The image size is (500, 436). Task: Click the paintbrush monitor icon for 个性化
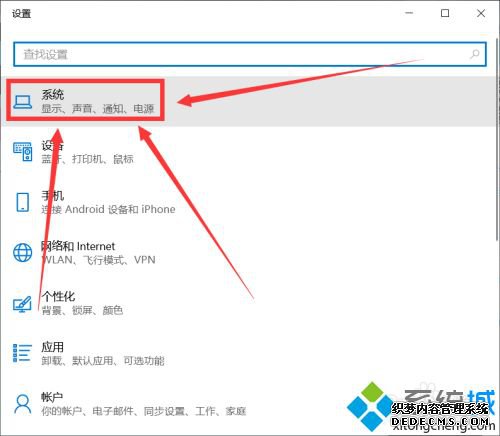22,304
